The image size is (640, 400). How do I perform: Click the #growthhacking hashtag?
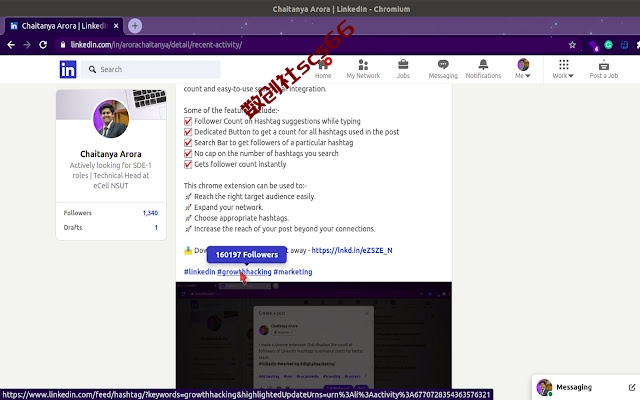(244, 272)
